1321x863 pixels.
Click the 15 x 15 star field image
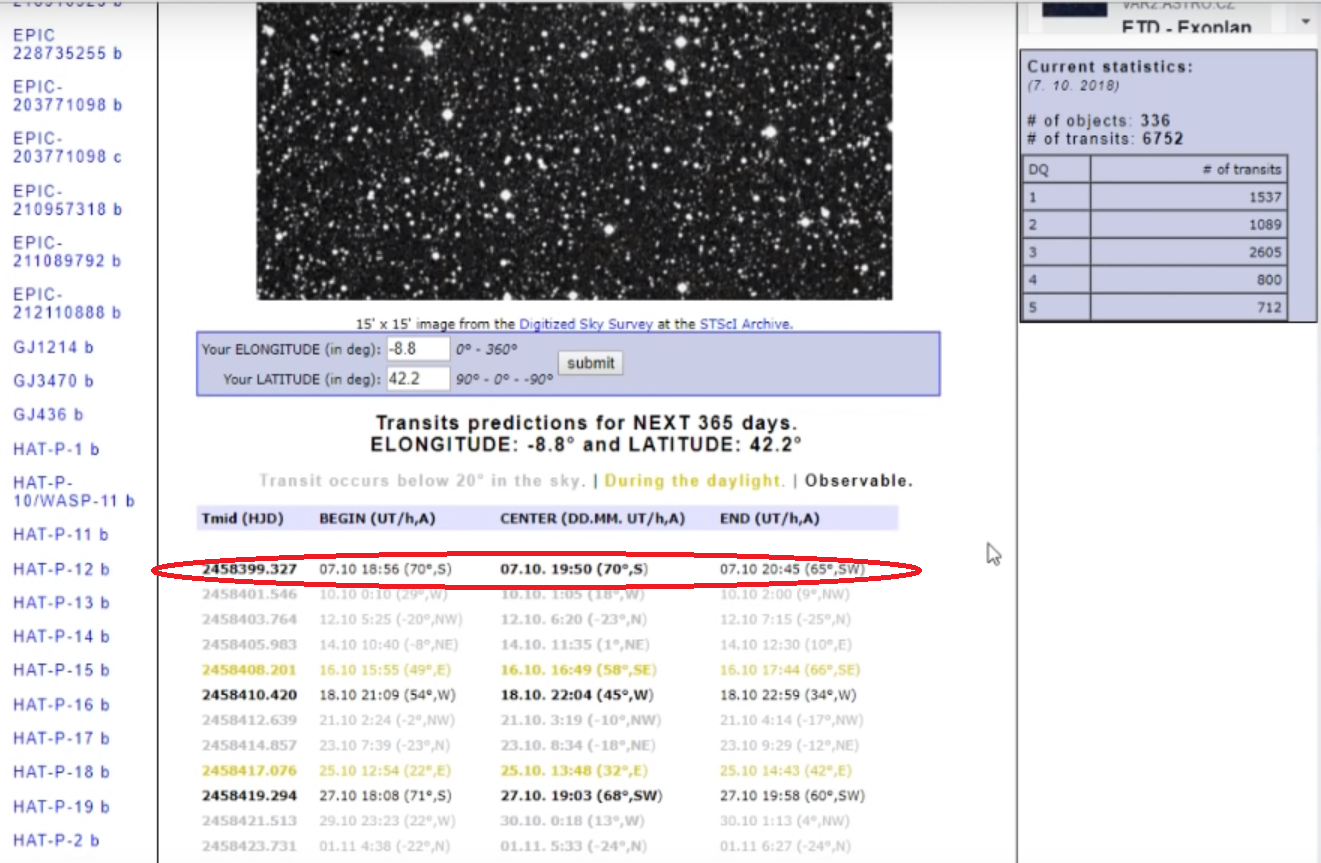coord(573,150)
